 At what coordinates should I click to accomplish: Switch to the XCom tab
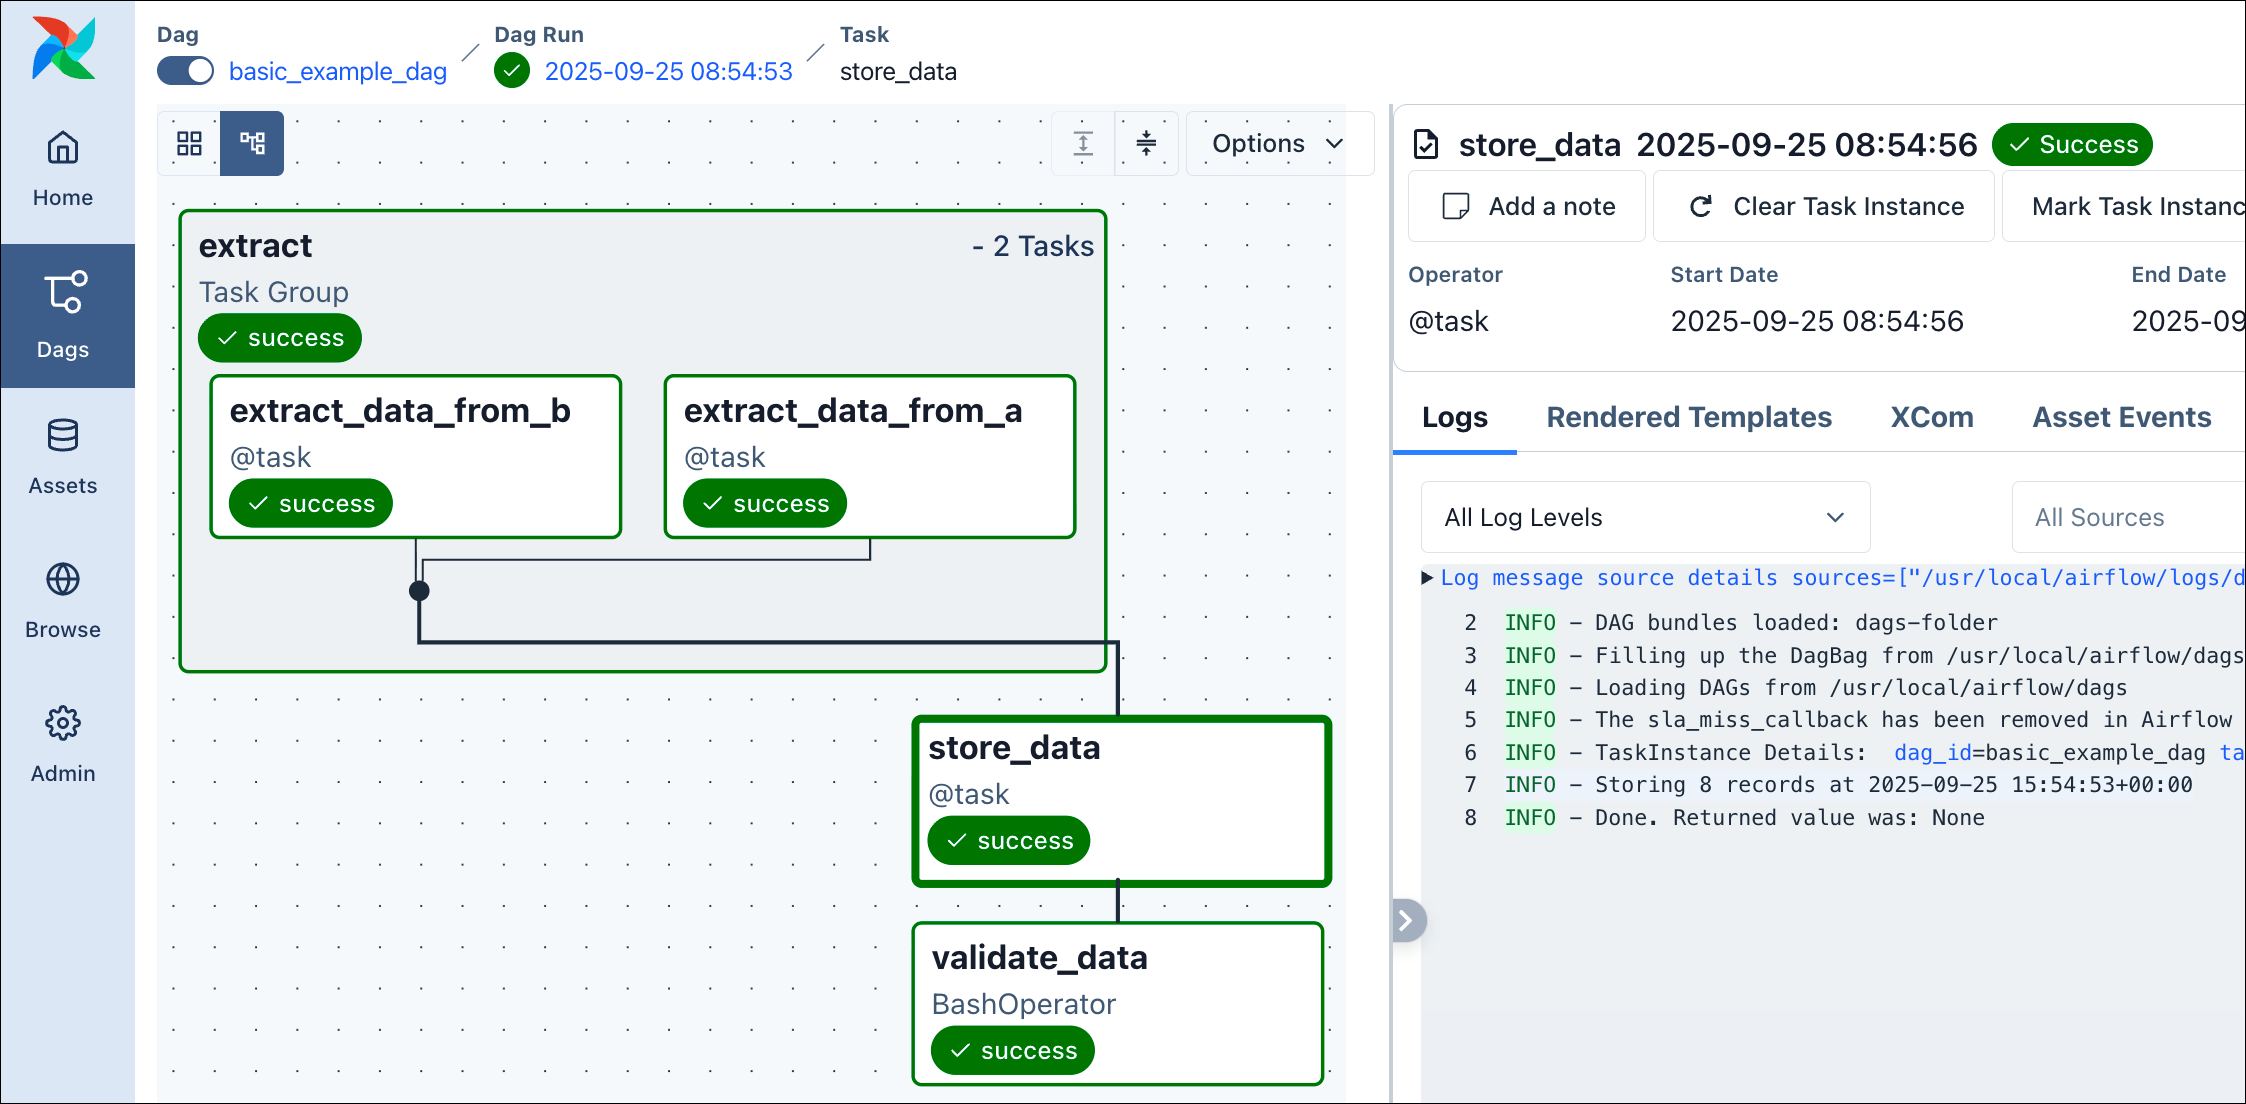pos(1931,417)
